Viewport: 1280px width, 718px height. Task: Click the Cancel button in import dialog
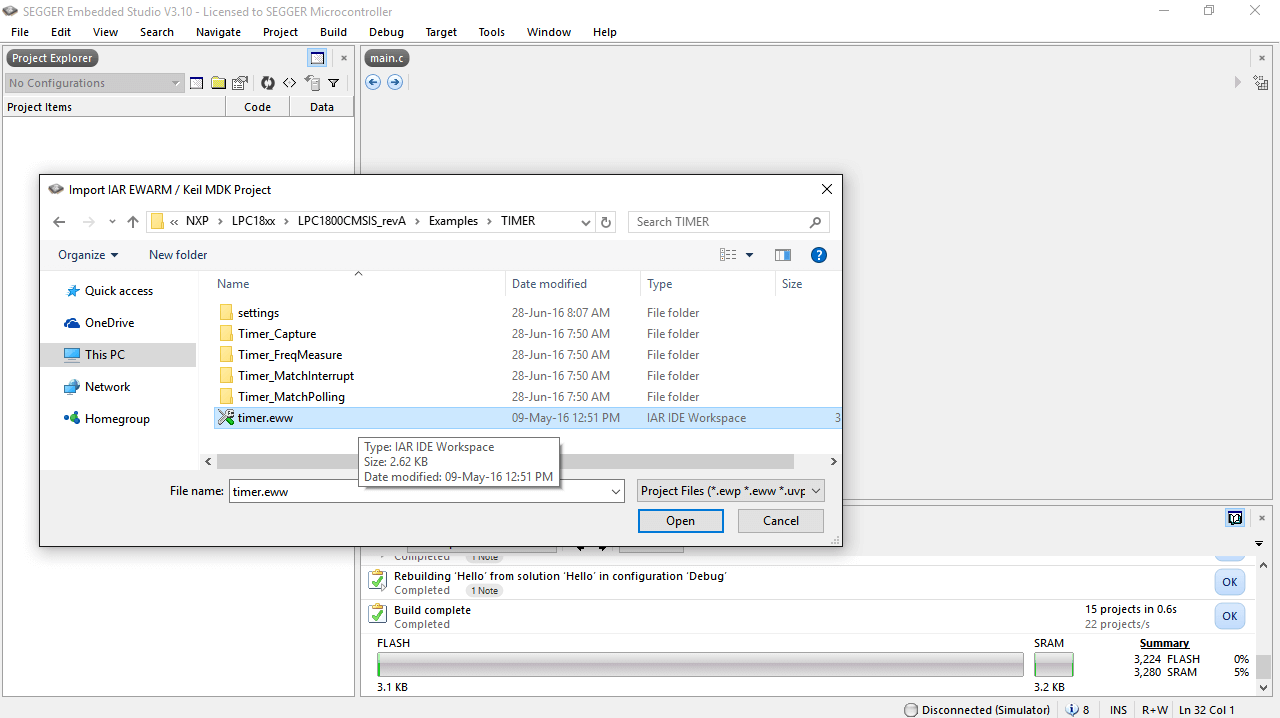click(x=780, y=521)
